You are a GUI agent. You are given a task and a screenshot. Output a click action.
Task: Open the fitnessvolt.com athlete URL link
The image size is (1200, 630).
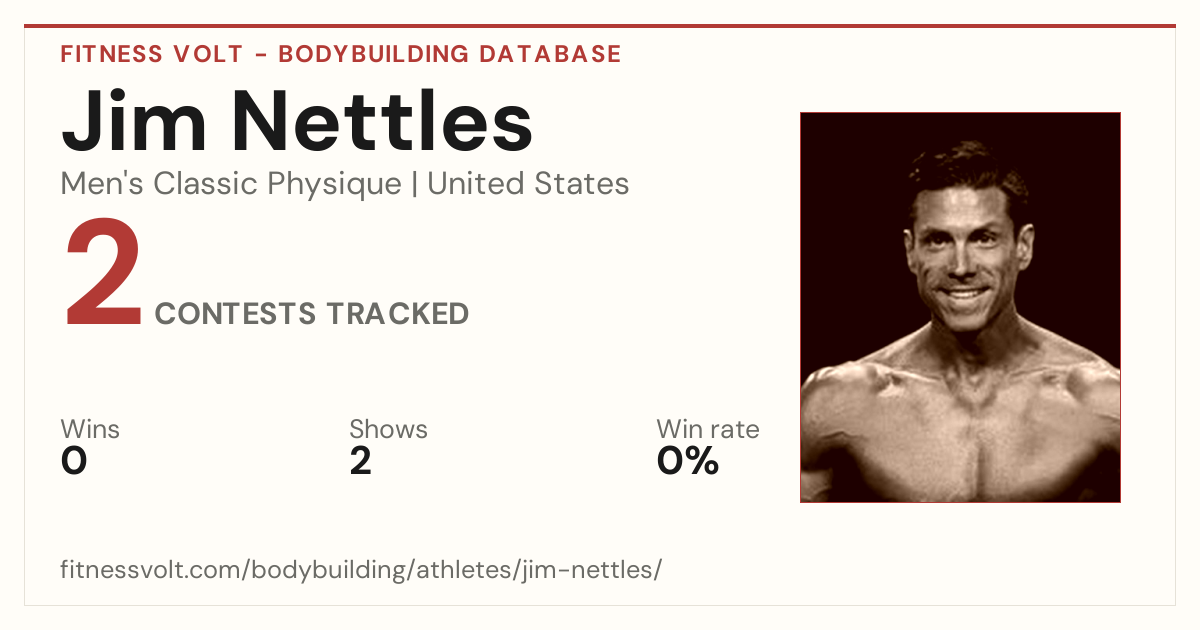pyautogui.click(x=361, y=571)
